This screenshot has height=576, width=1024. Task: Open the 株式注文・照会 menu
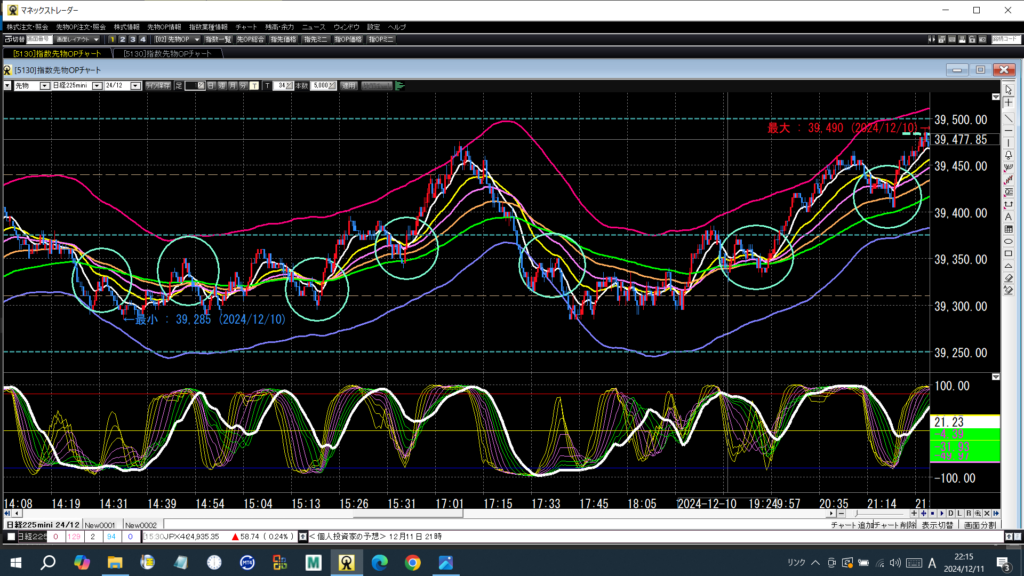(27, 27)
